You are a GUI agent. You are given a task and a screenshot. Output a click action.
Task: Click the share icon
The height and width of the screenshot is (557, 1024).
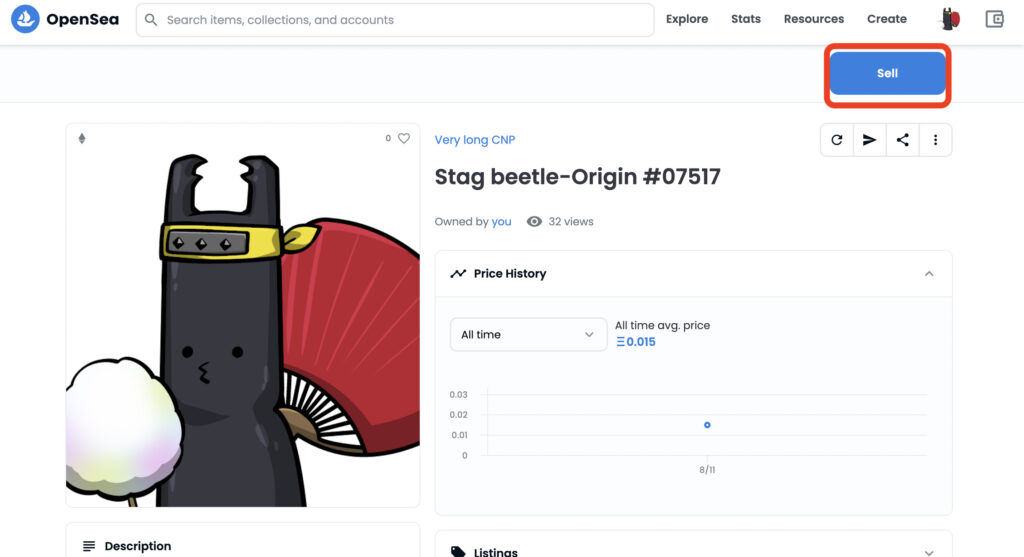pyautogui.click(x=903, y=140)
